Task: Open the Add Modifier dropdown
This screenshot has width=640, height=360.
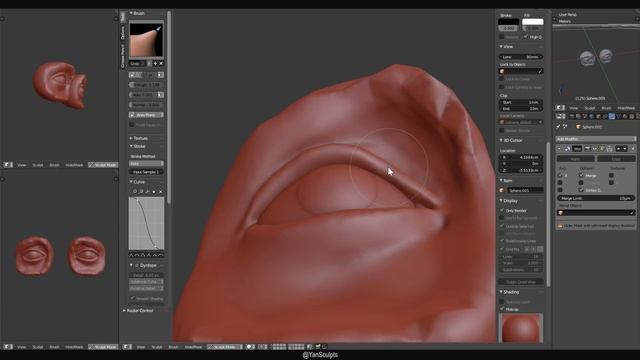Action: click(x=596, y=139)
